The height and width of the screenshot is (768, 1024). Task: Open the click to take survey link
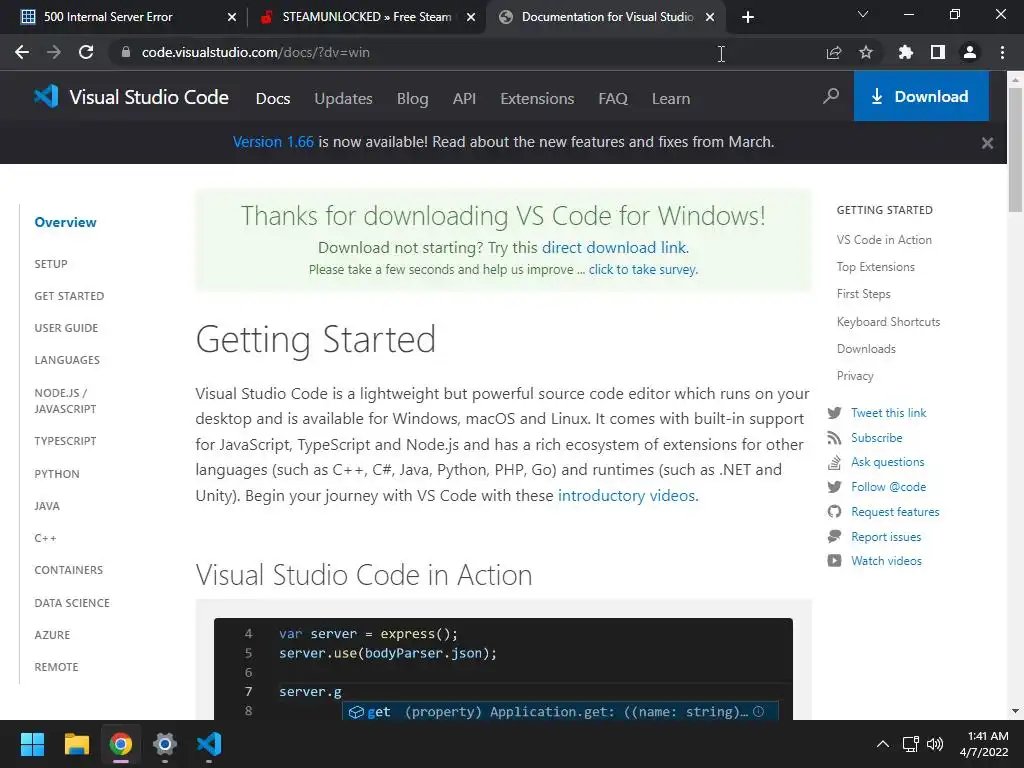pyautogui.click(x=643, y=269)
